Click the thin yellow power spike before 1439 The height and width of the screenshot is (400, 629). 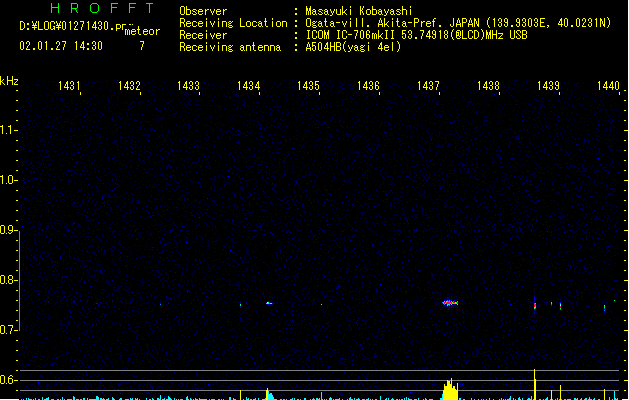[x=535, y=384]
